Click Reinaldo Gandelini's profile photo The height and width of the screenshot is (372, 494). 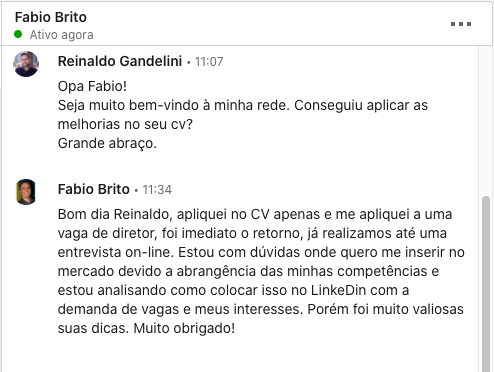click(26, 64)
